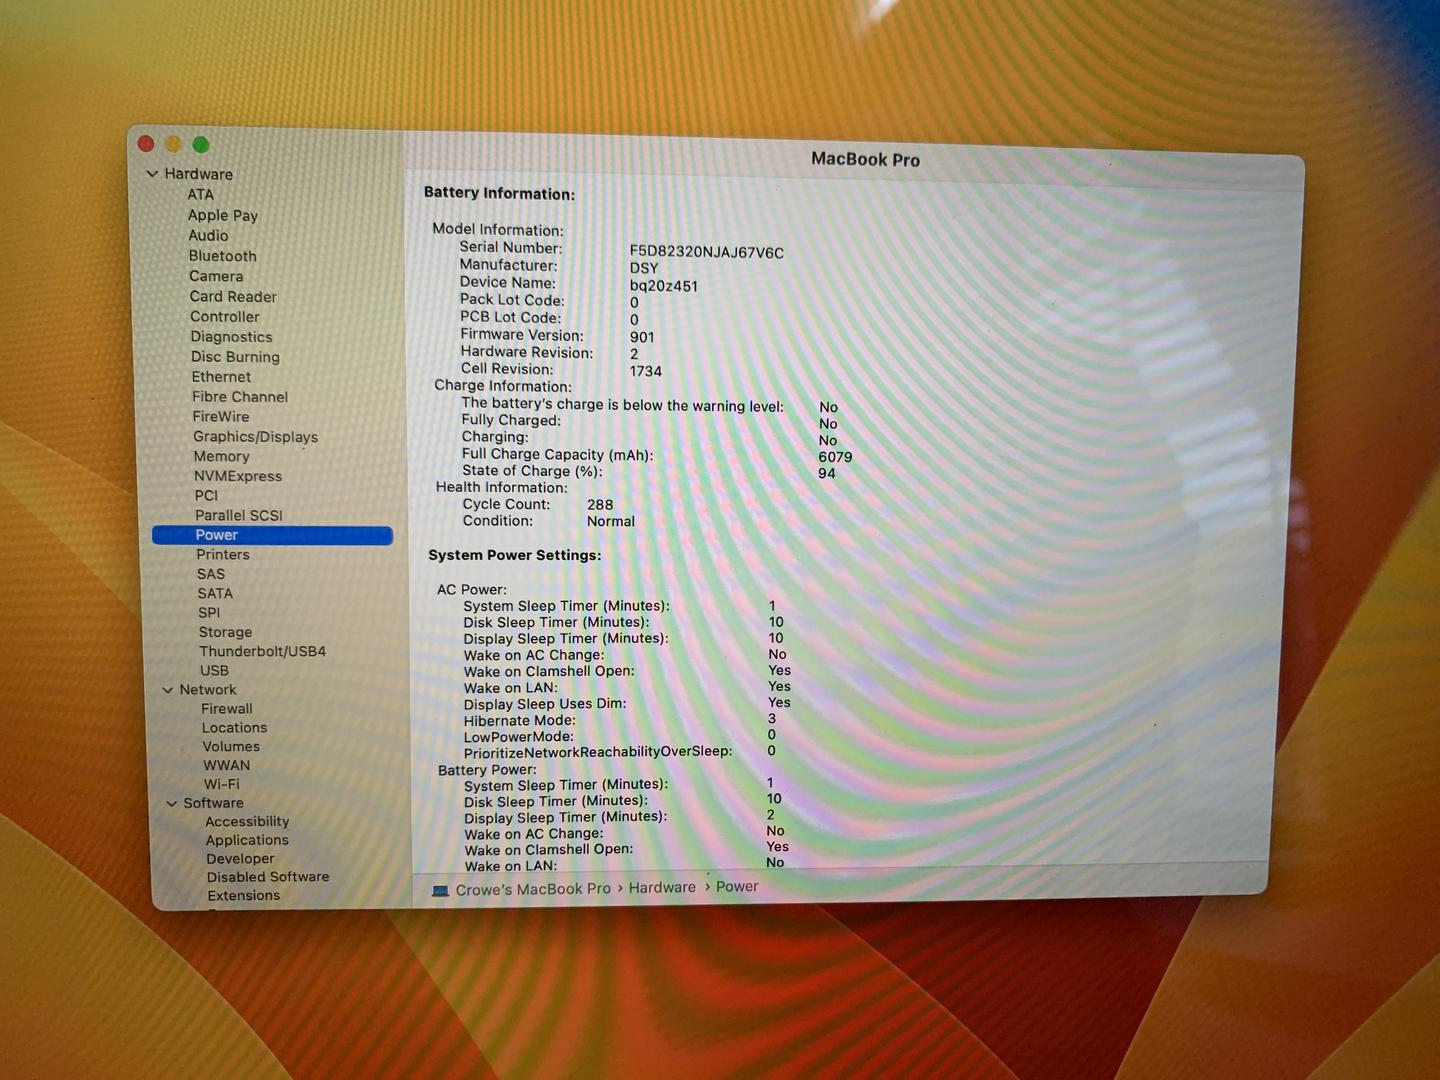This screenshot has width=1440, height=1080.
Task: Select Disc Burning entry
Action: pyautogui.click(x=236, y=357)
